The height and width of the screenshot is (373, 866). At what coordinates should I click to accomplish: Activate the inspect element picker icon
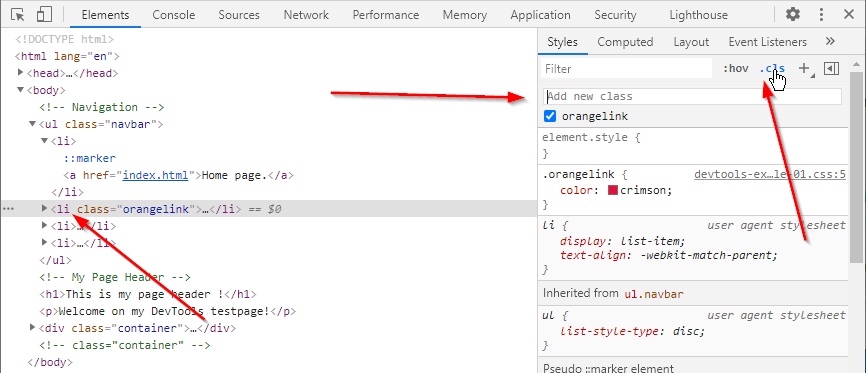coord(18,14)
